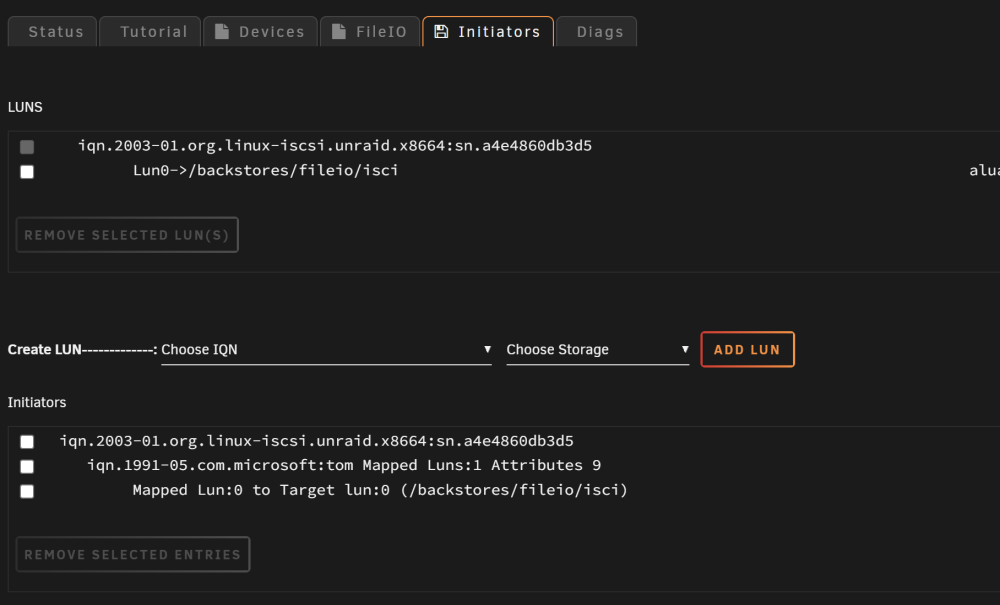Click the arrow of Choose IQN selector

pos(487,349)
